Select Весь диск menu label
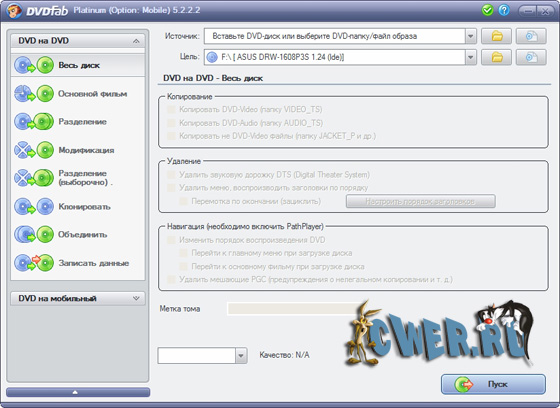 pos(79,65)
